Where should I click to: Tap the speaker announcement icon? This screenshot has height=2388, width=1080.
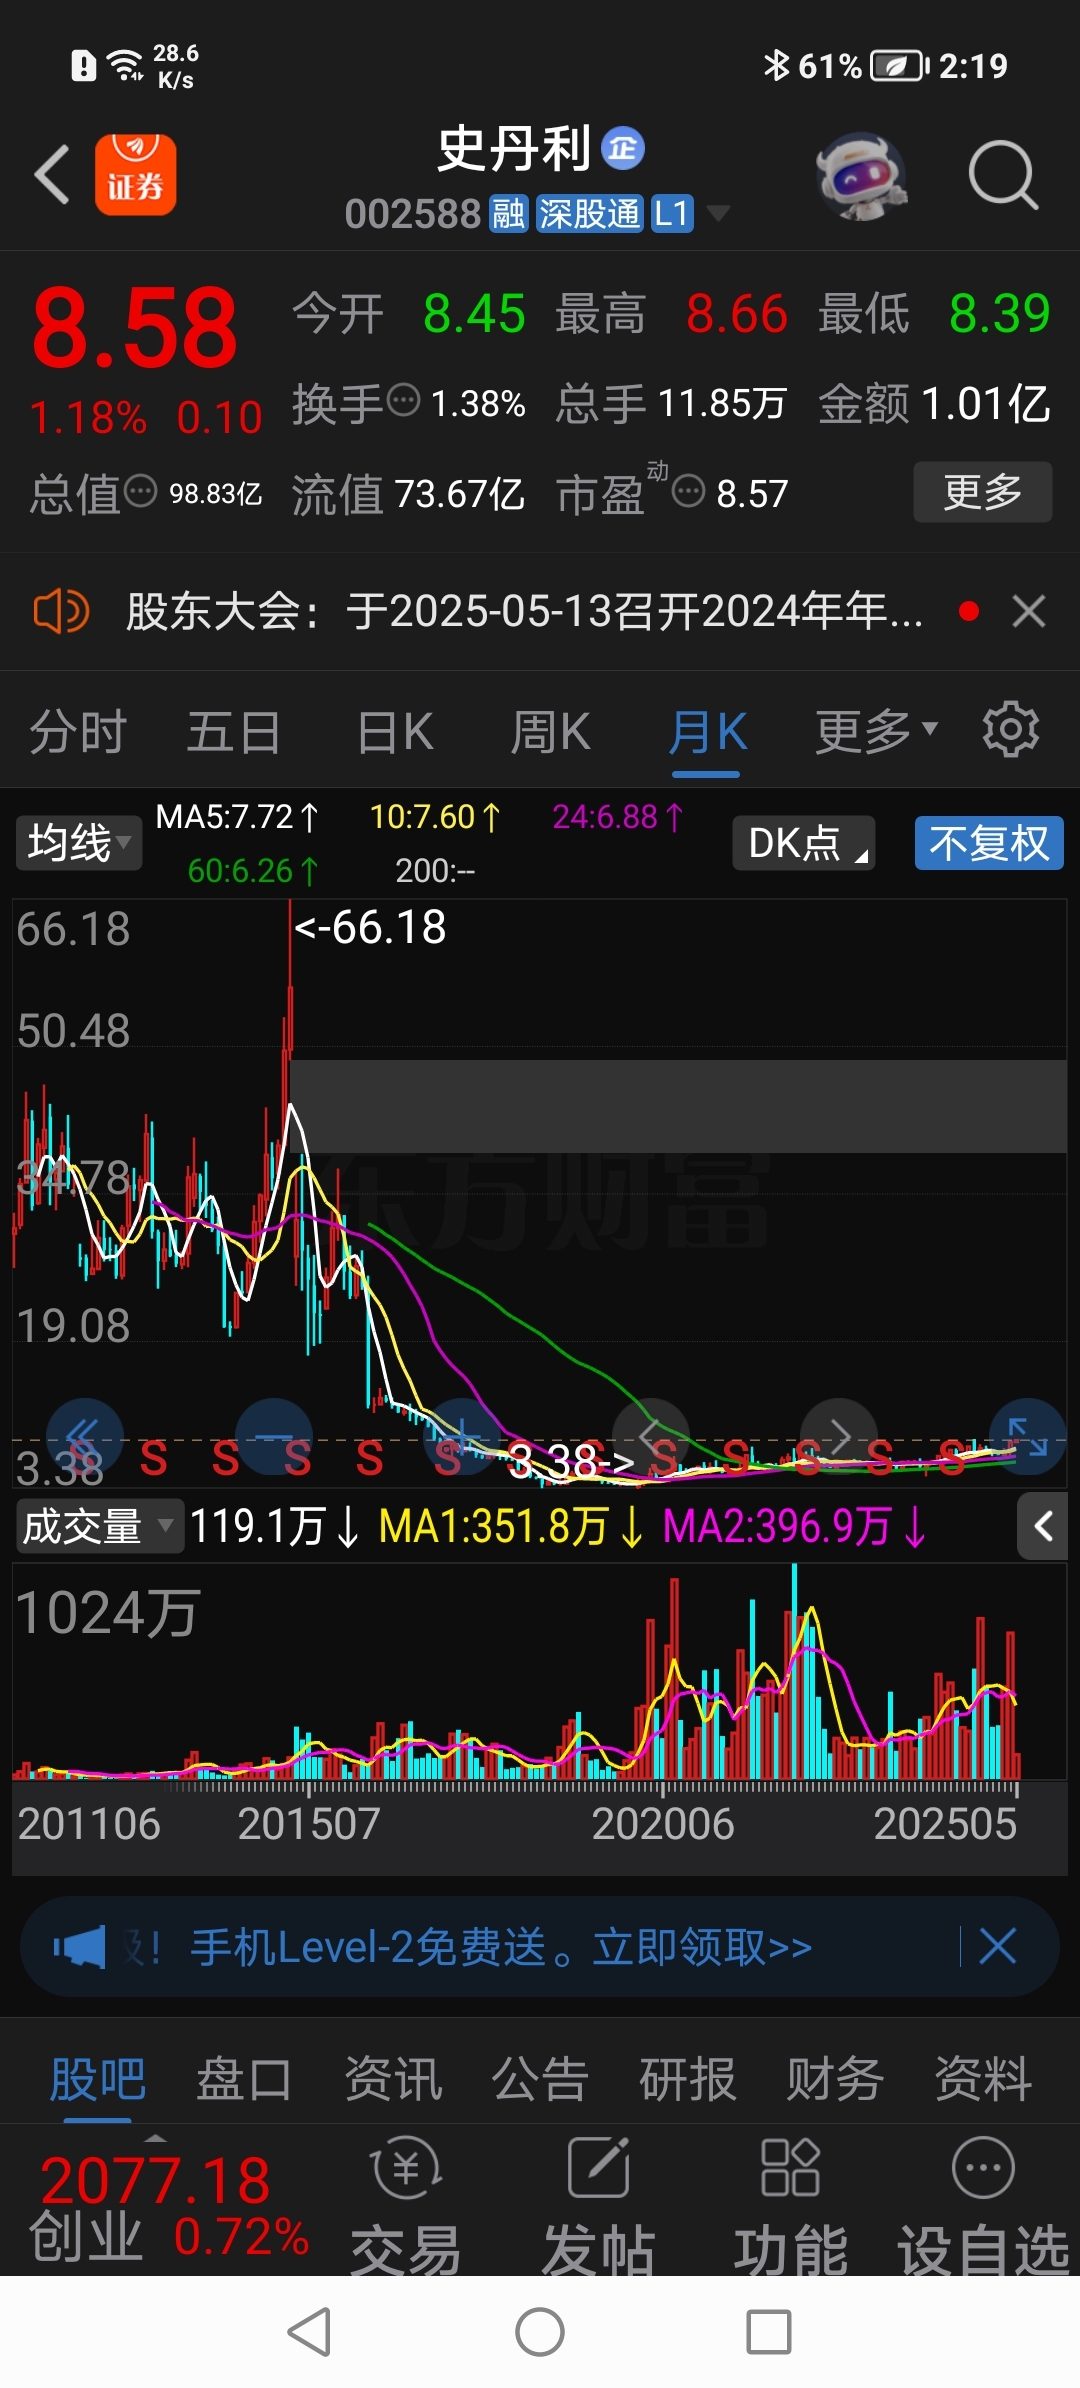click(61, 611)
